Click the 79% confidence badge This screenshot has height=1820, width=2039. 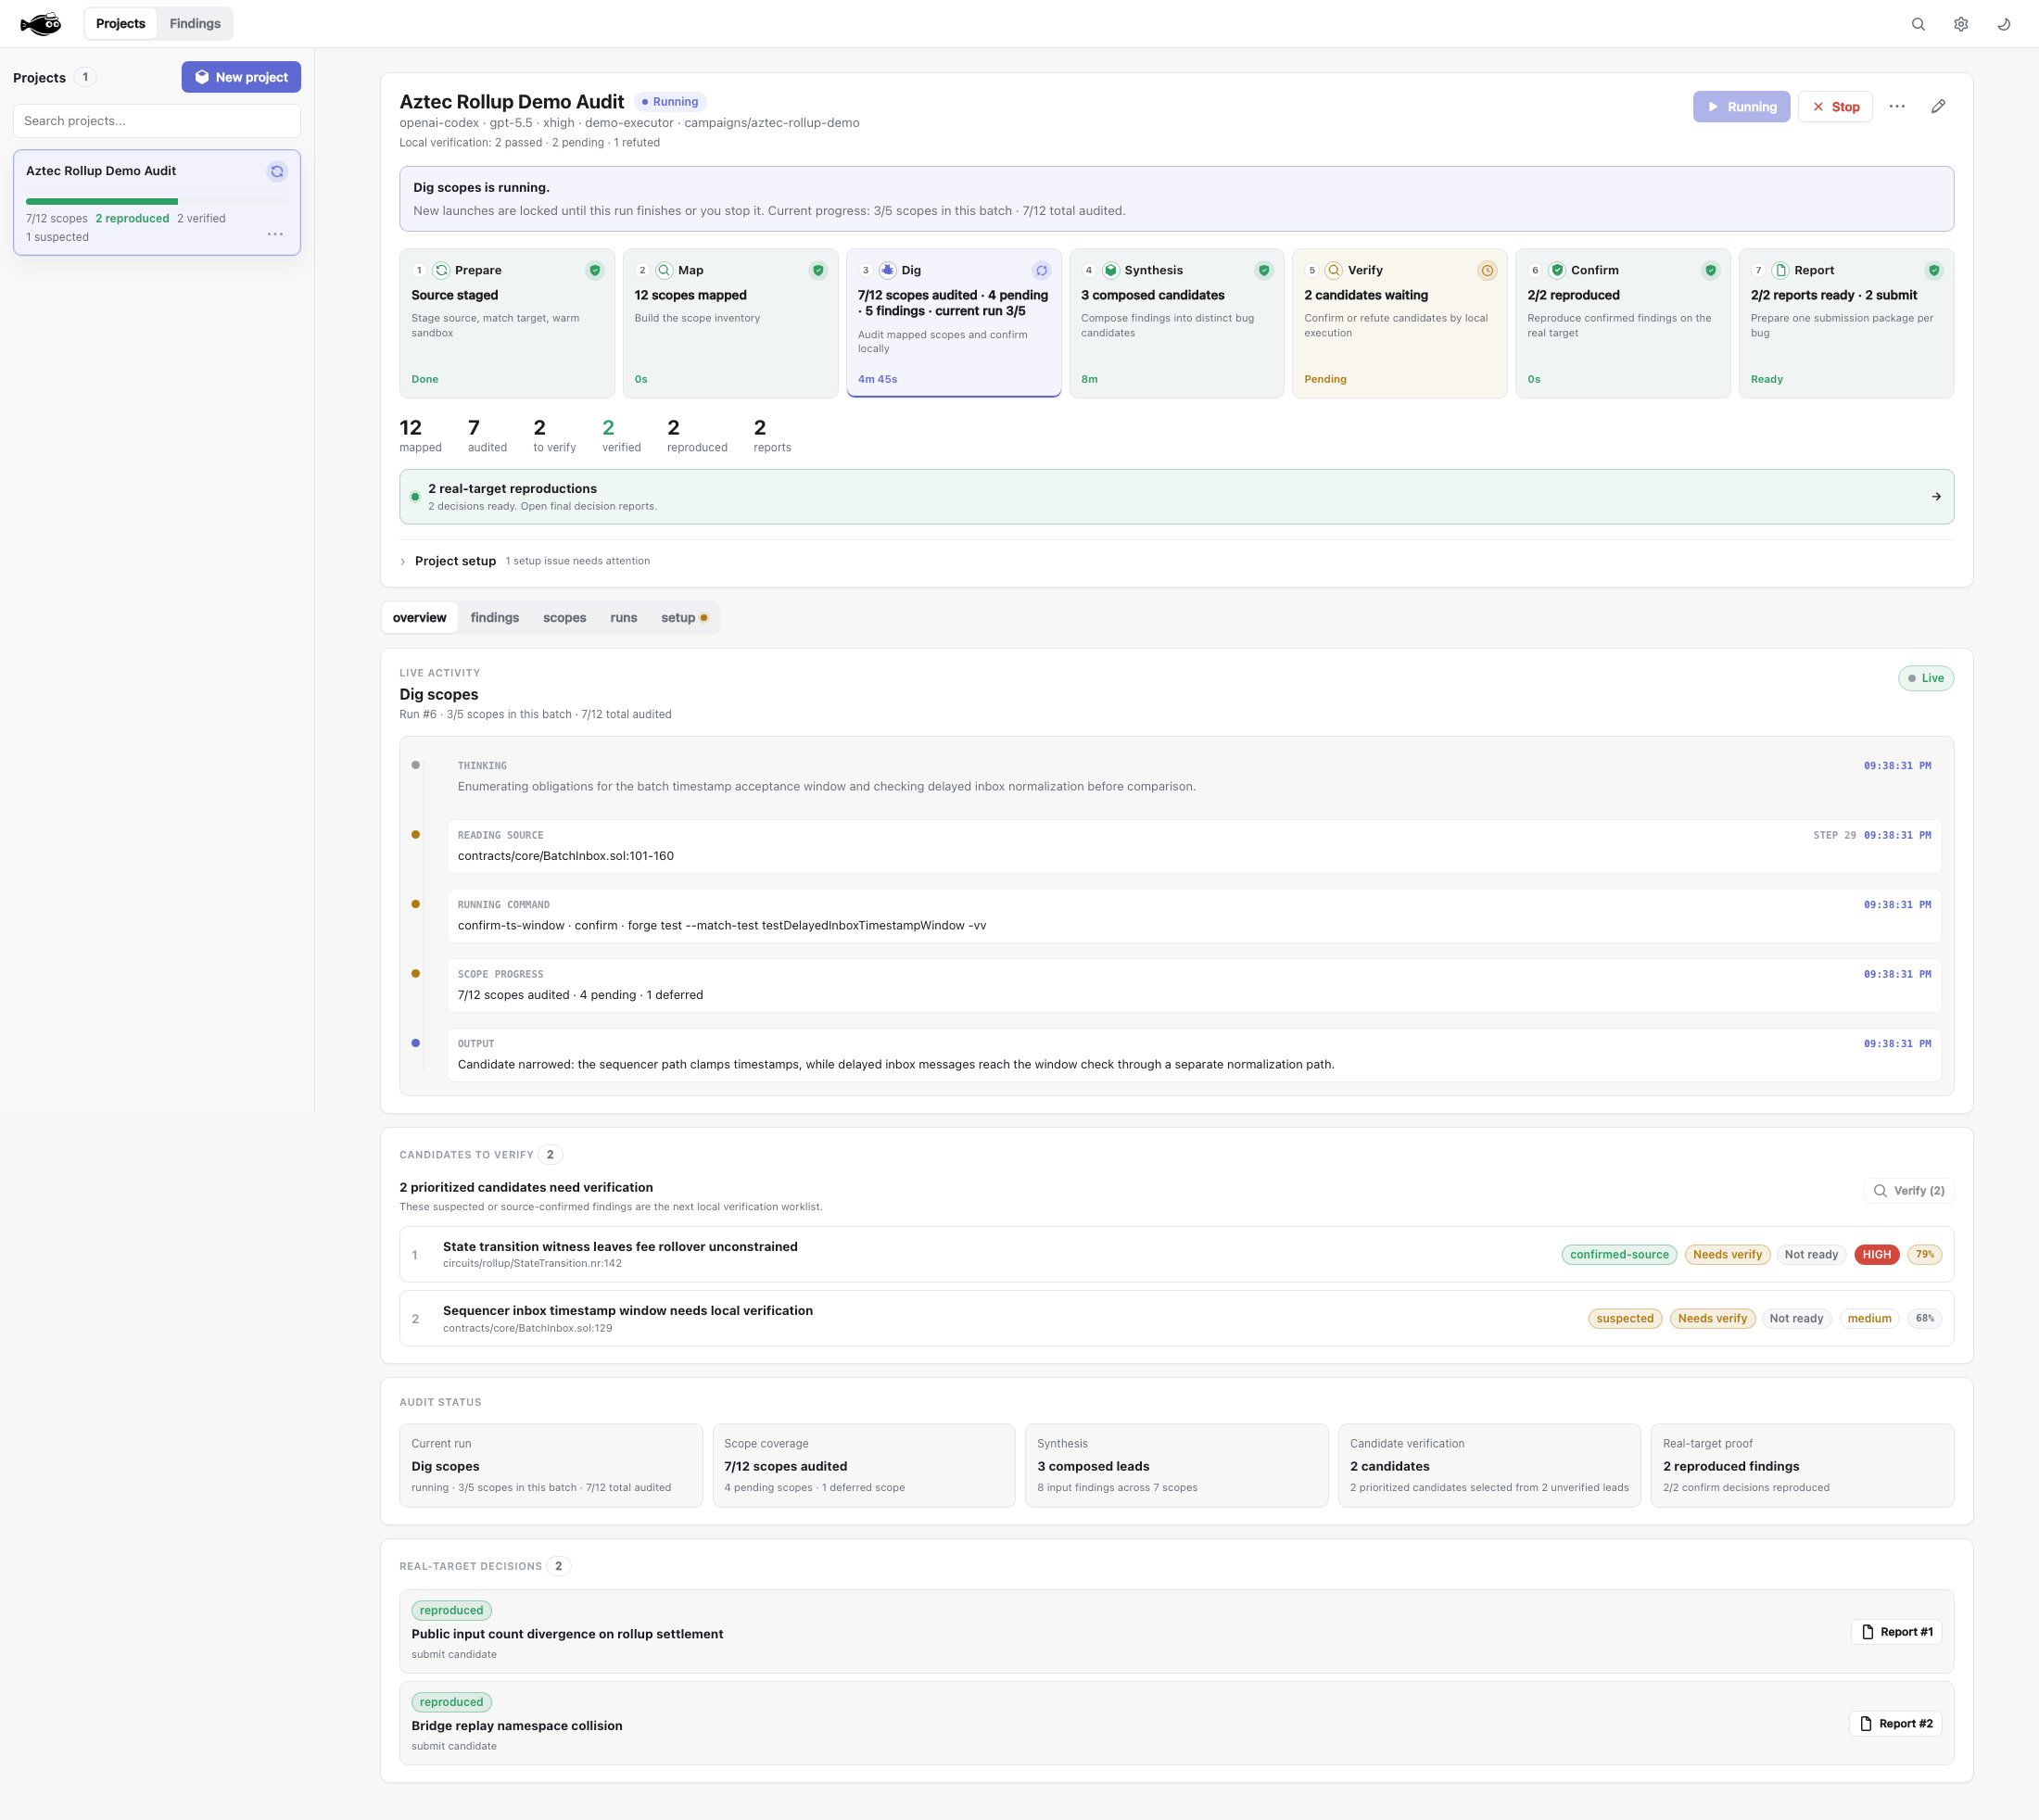tap(1924, 1254)
